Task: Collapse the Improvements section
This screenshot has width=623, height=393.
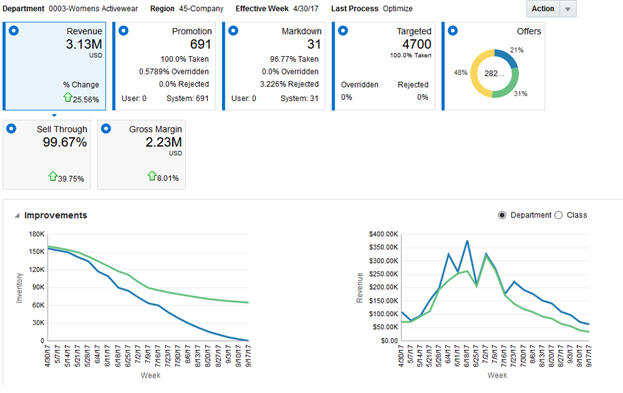Action: click(x=17, y=215)
